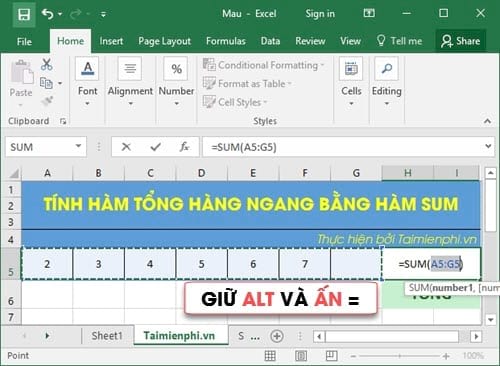Click zoom in plus button
Viewport: 500px width, 366px height.
pyautogui.click(x=446, y=356)
